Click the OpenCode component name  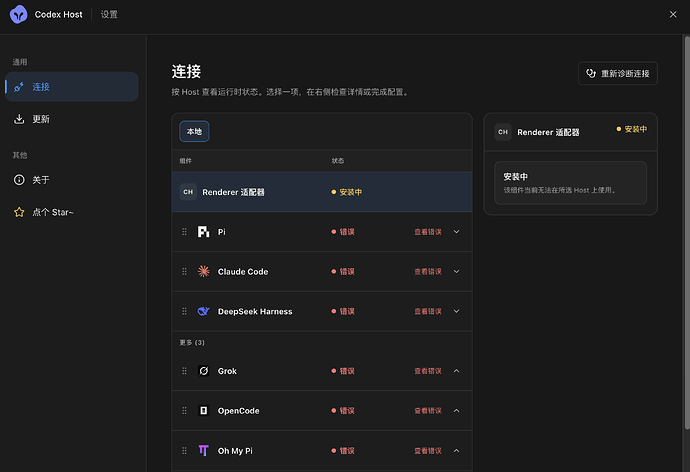point(239,411)
